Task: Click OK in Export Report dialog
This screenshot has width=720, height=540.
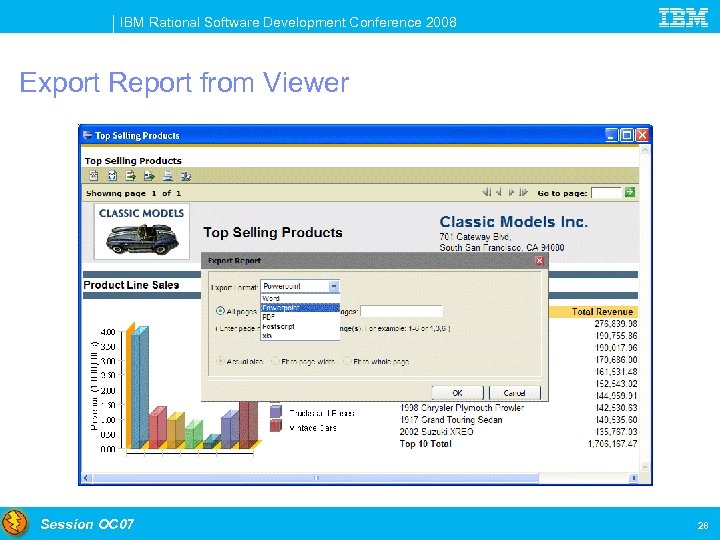Action: point(457,393)
